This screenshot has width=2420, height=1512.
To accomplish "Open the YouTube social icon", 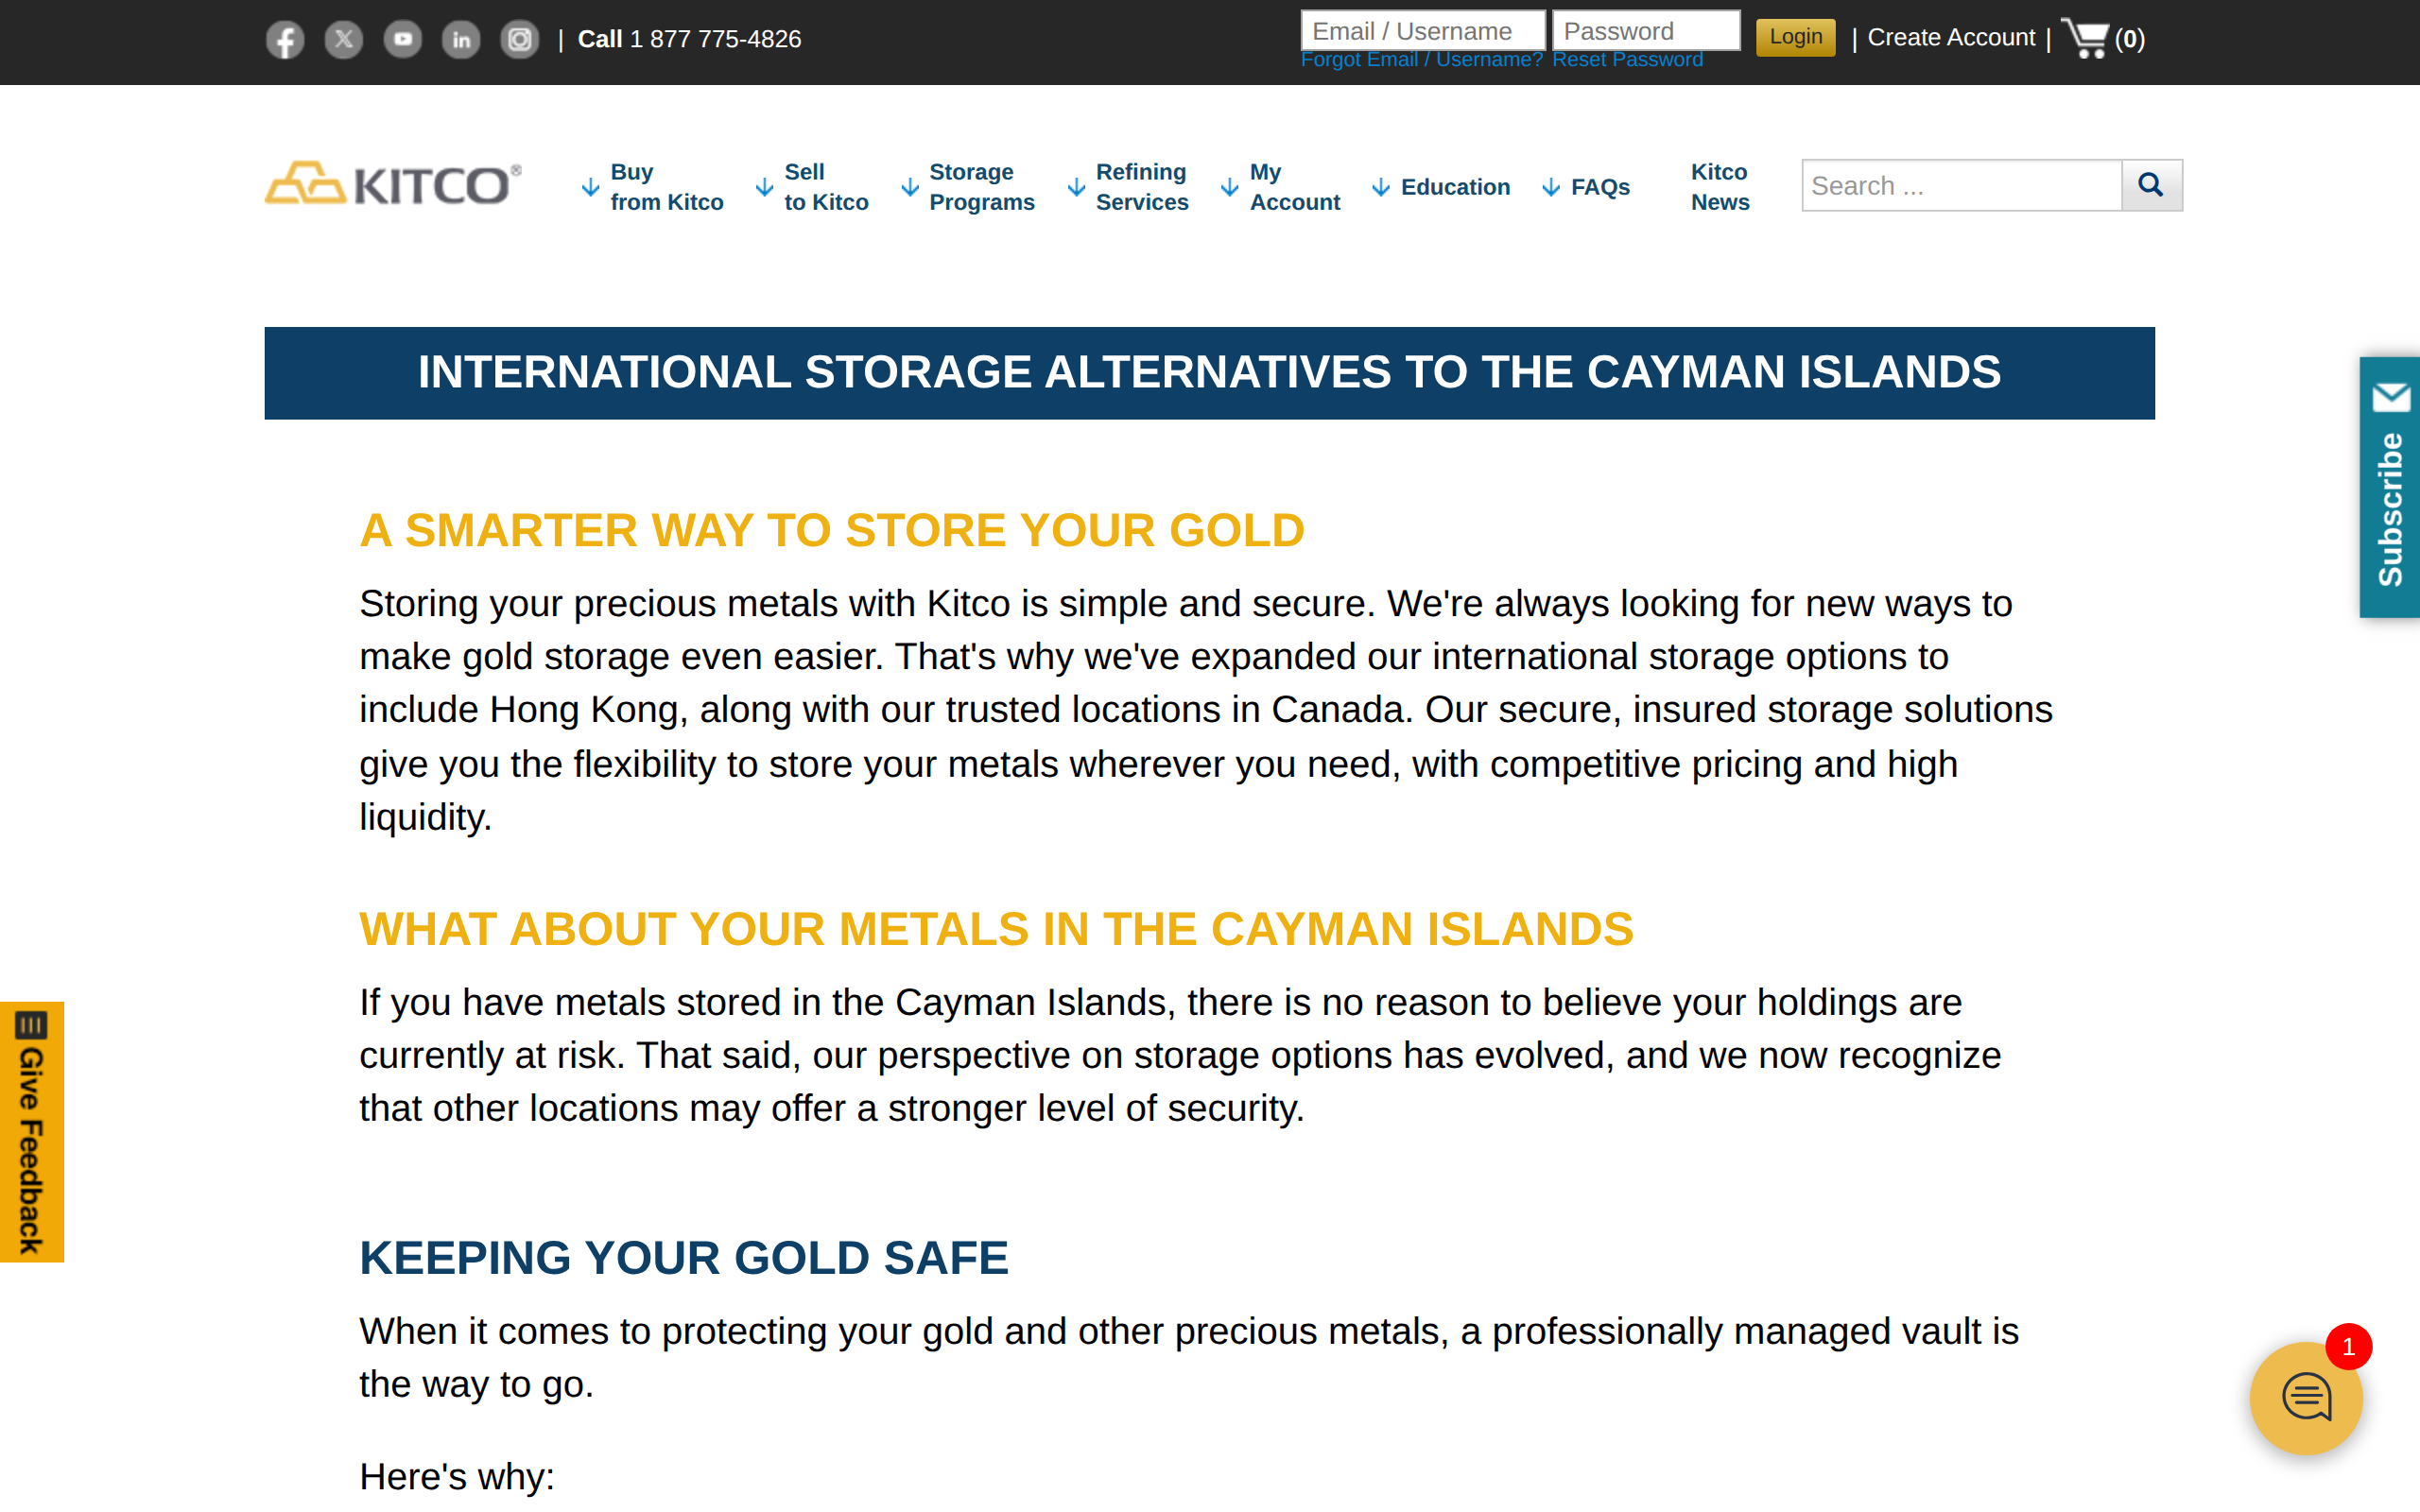I will (x=402, y=40).
